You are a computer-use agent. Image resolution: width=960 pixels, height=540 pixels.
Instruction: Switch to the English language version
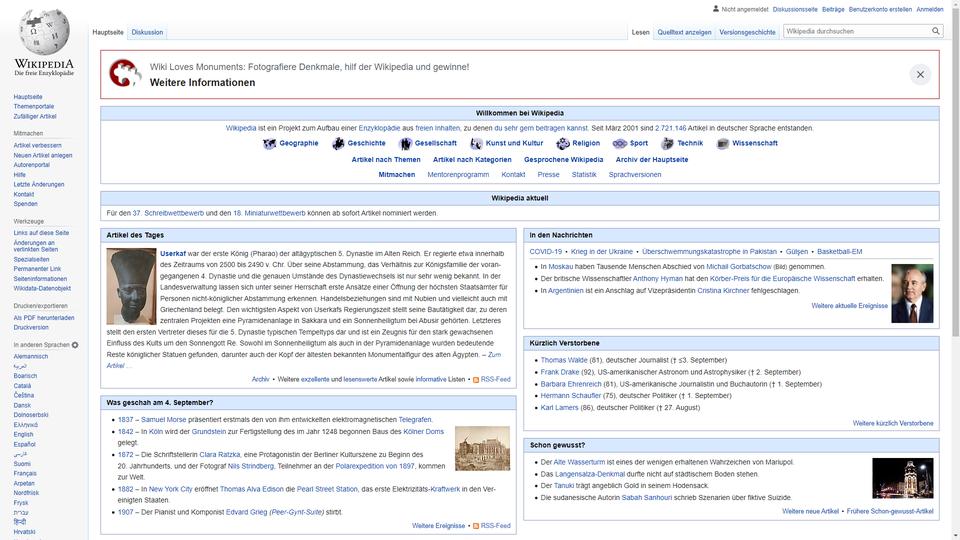tap(23, 435)
